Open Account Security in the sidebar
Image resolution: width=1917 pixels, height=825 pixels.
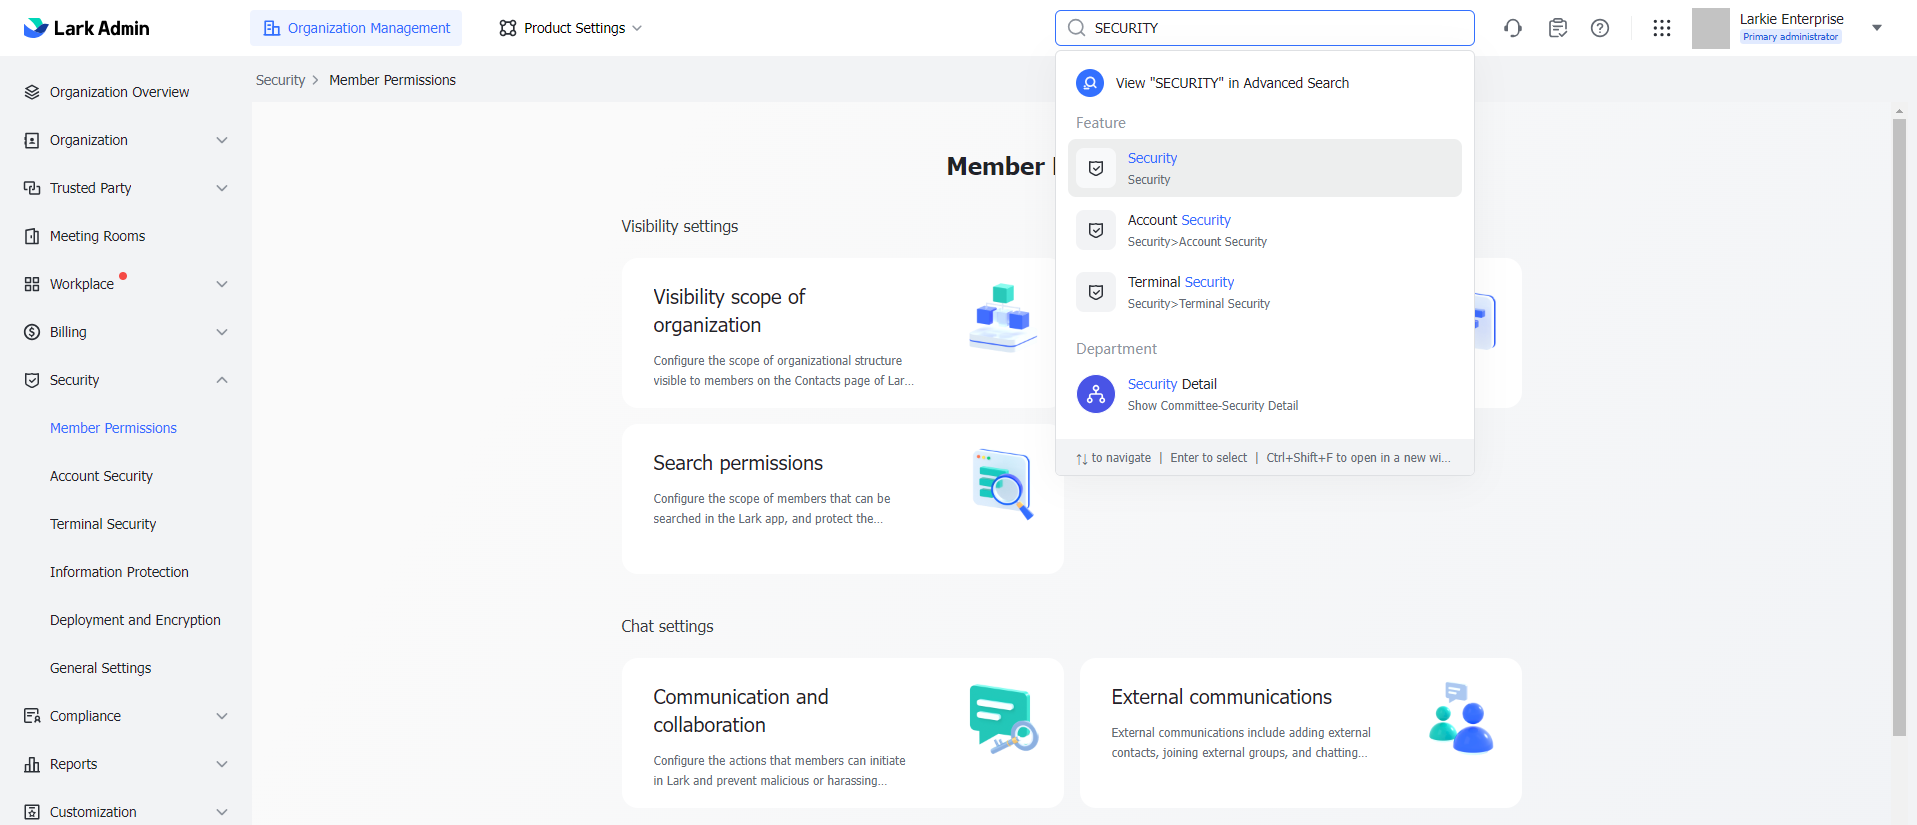tap(101, 476)
